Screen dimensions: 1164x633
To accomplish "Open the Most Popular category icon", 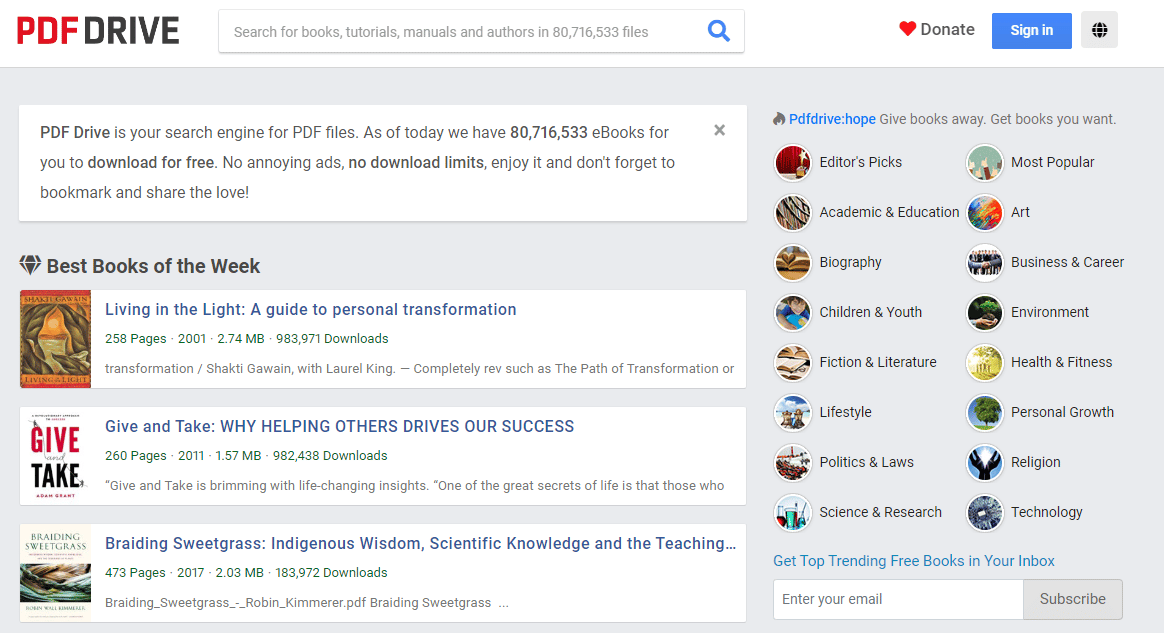I will pos(984,162).
